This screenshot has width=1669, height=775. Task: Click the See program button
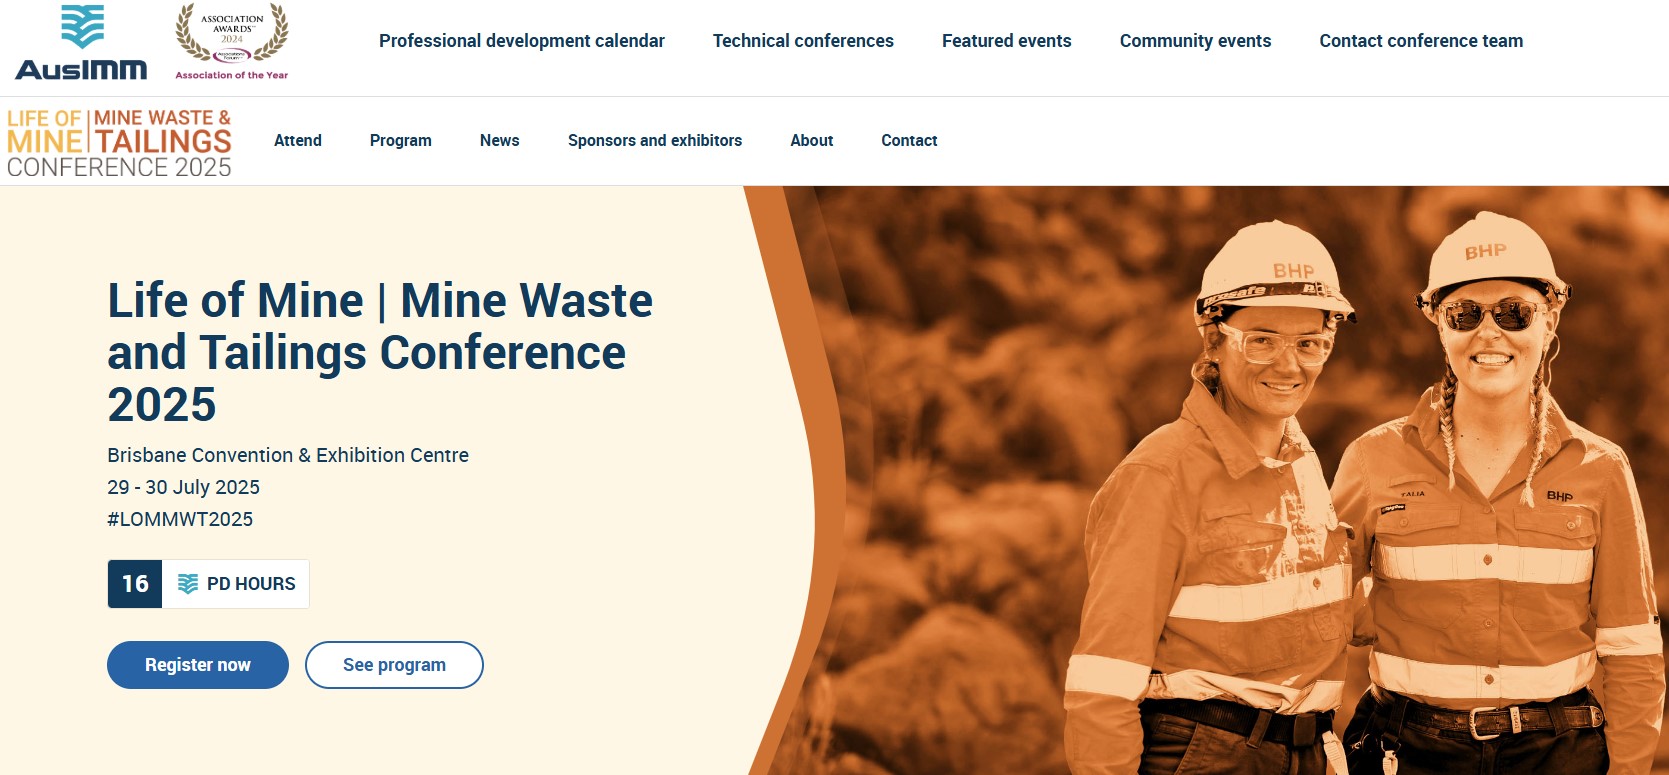pyautogui.click(x=394, y=665)
